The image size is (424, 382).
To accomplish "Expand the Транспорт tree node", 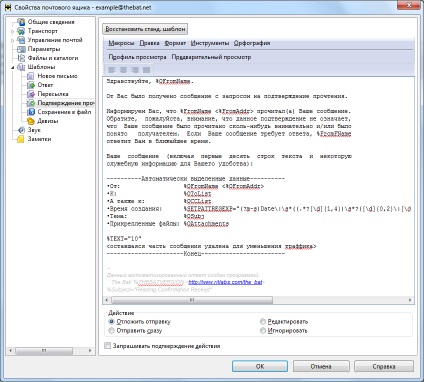I will [x=13, y=31].
